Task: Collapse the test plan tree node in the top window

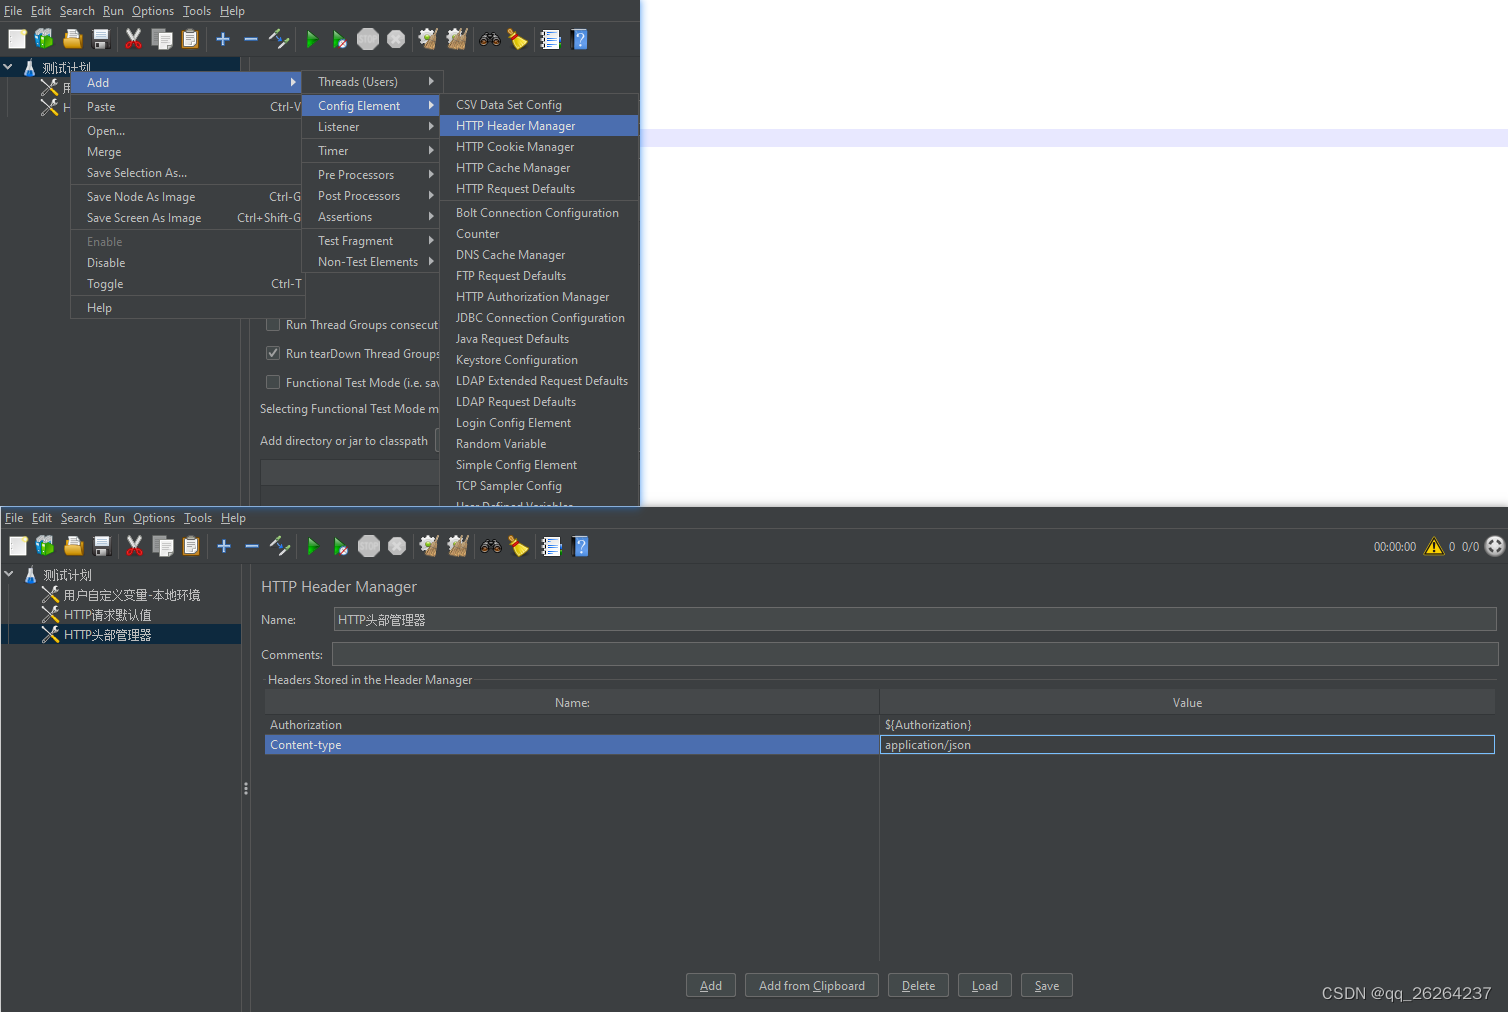Action: tap(8, 67)
